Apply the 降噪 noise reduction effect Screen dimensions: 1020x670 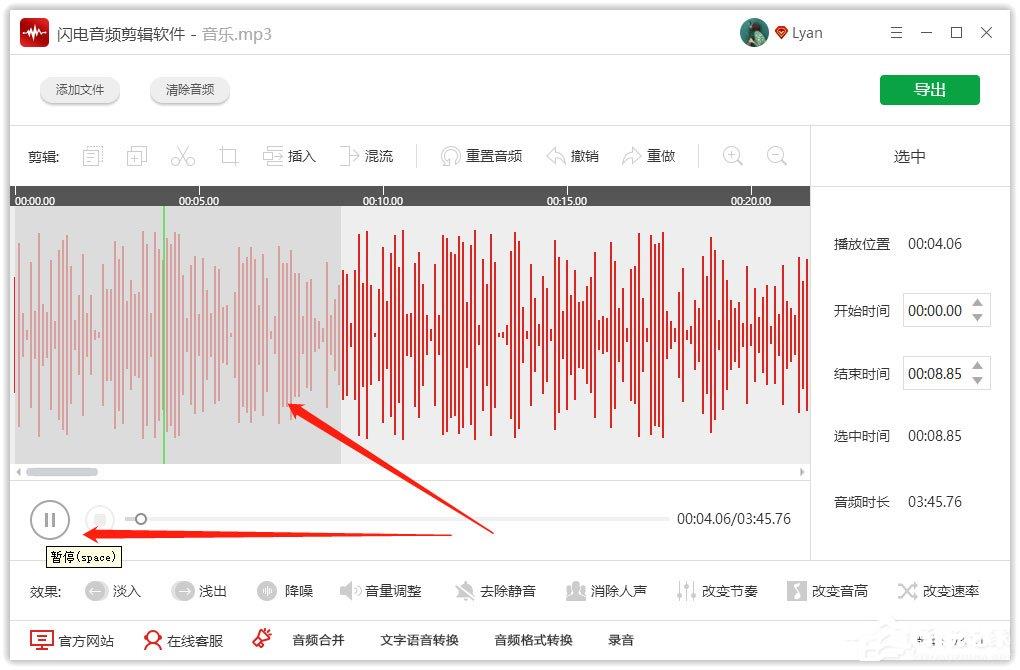(285, 591)
